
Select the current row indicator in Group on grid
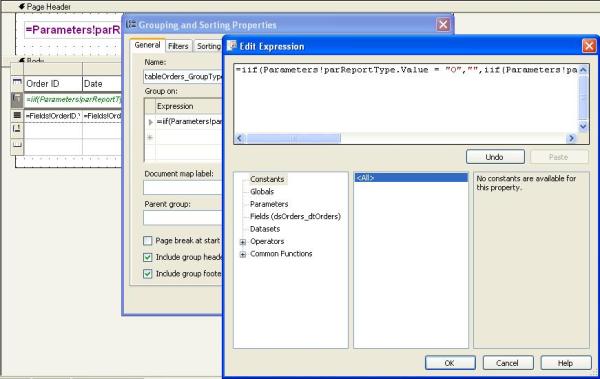(150, 122)
